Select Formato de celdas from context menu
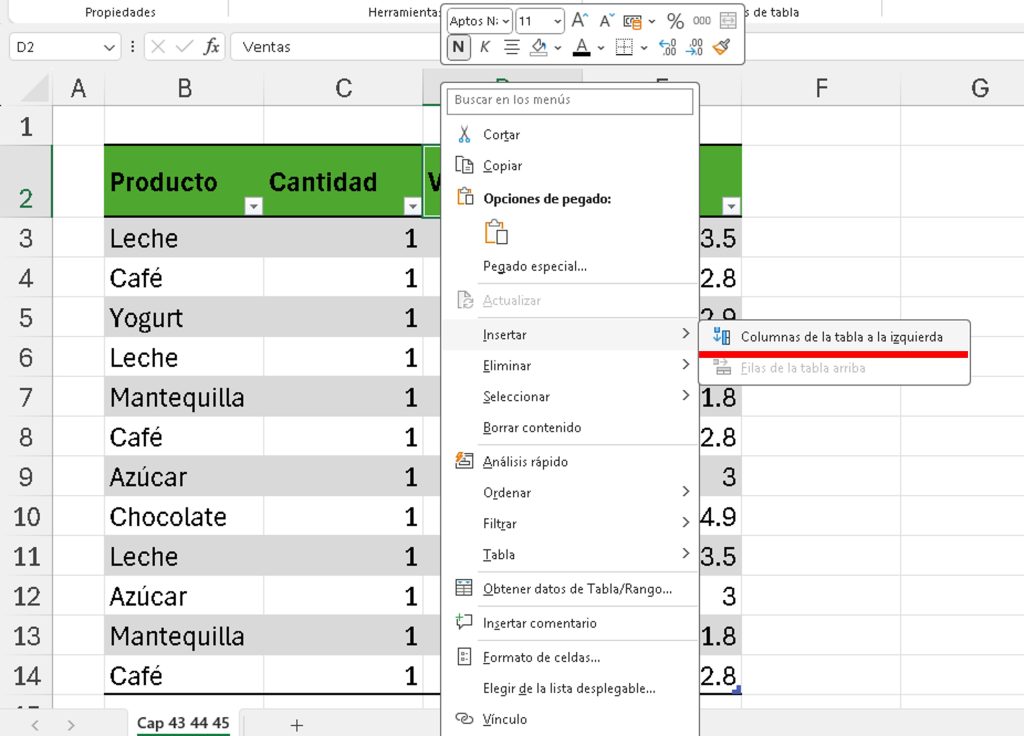This screenshot has width=1024, height=736. [541, 657]
